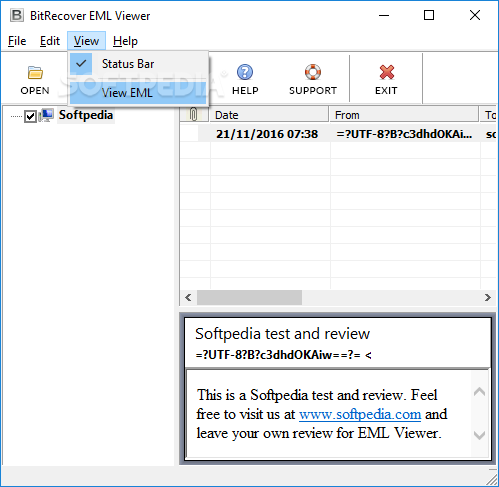Toggle the Status Bar menu option
Image resolution: width=499 pixels, height=487 pixels.
click(138, 64)
